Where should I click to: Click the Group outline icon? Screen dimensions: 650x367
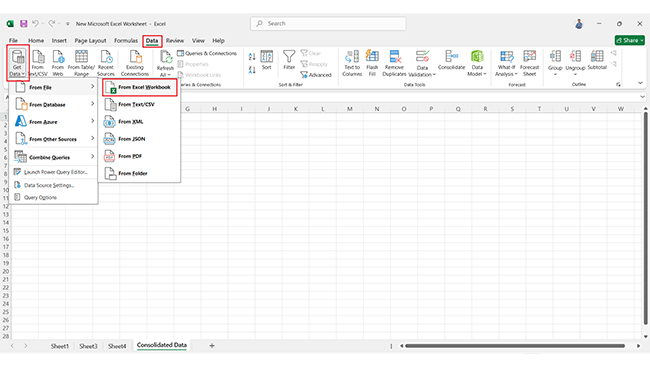pyautogui.click(x=555, y=62)
